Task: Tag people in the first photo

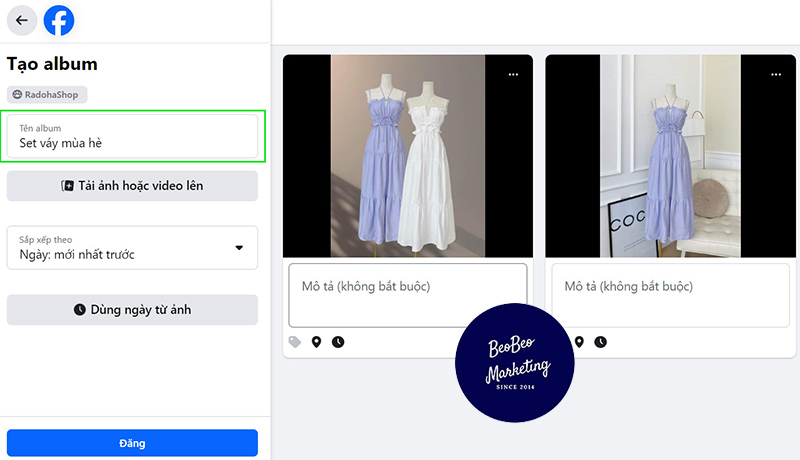Action: click(295, 342)
